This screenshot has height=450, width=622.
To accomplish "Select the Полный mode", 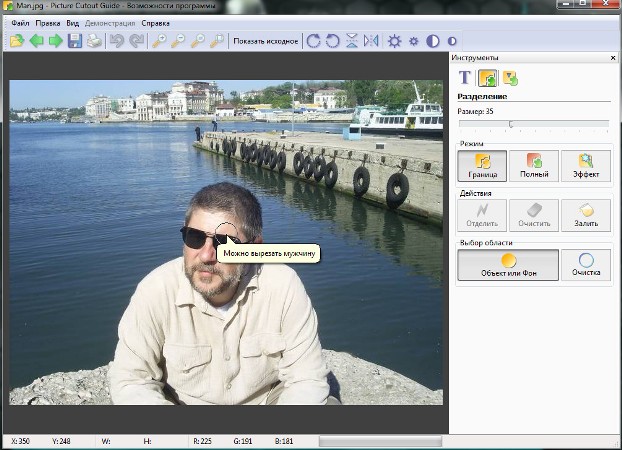I will [534, 166].
